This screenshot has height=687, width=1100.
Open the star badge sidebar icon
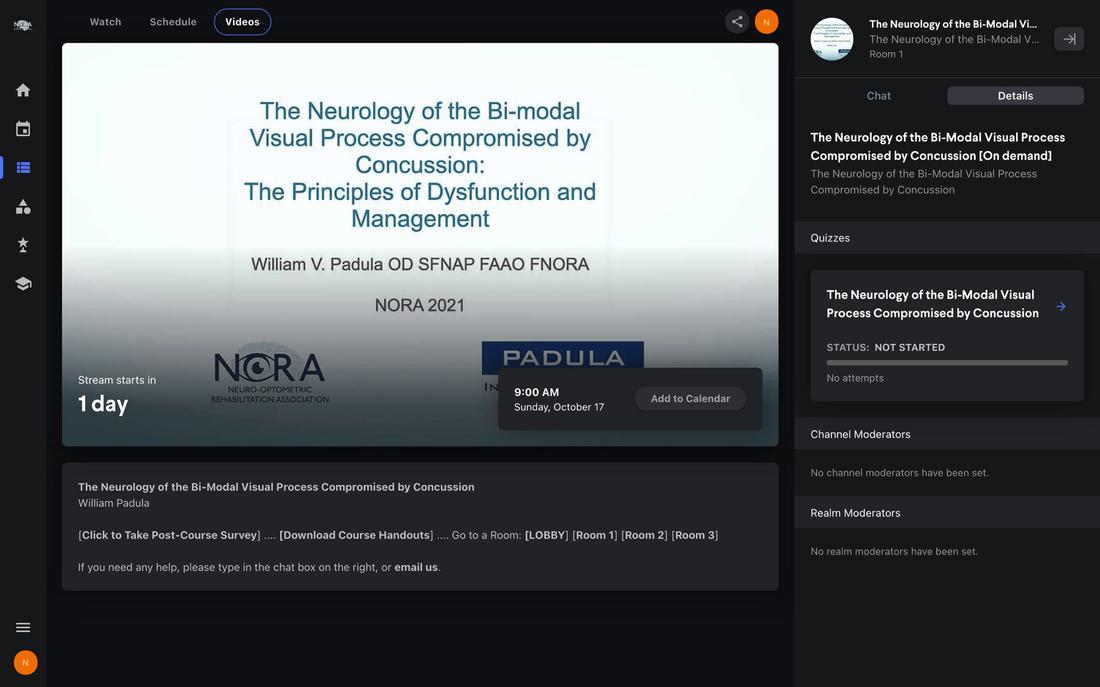tap(23, 245)
